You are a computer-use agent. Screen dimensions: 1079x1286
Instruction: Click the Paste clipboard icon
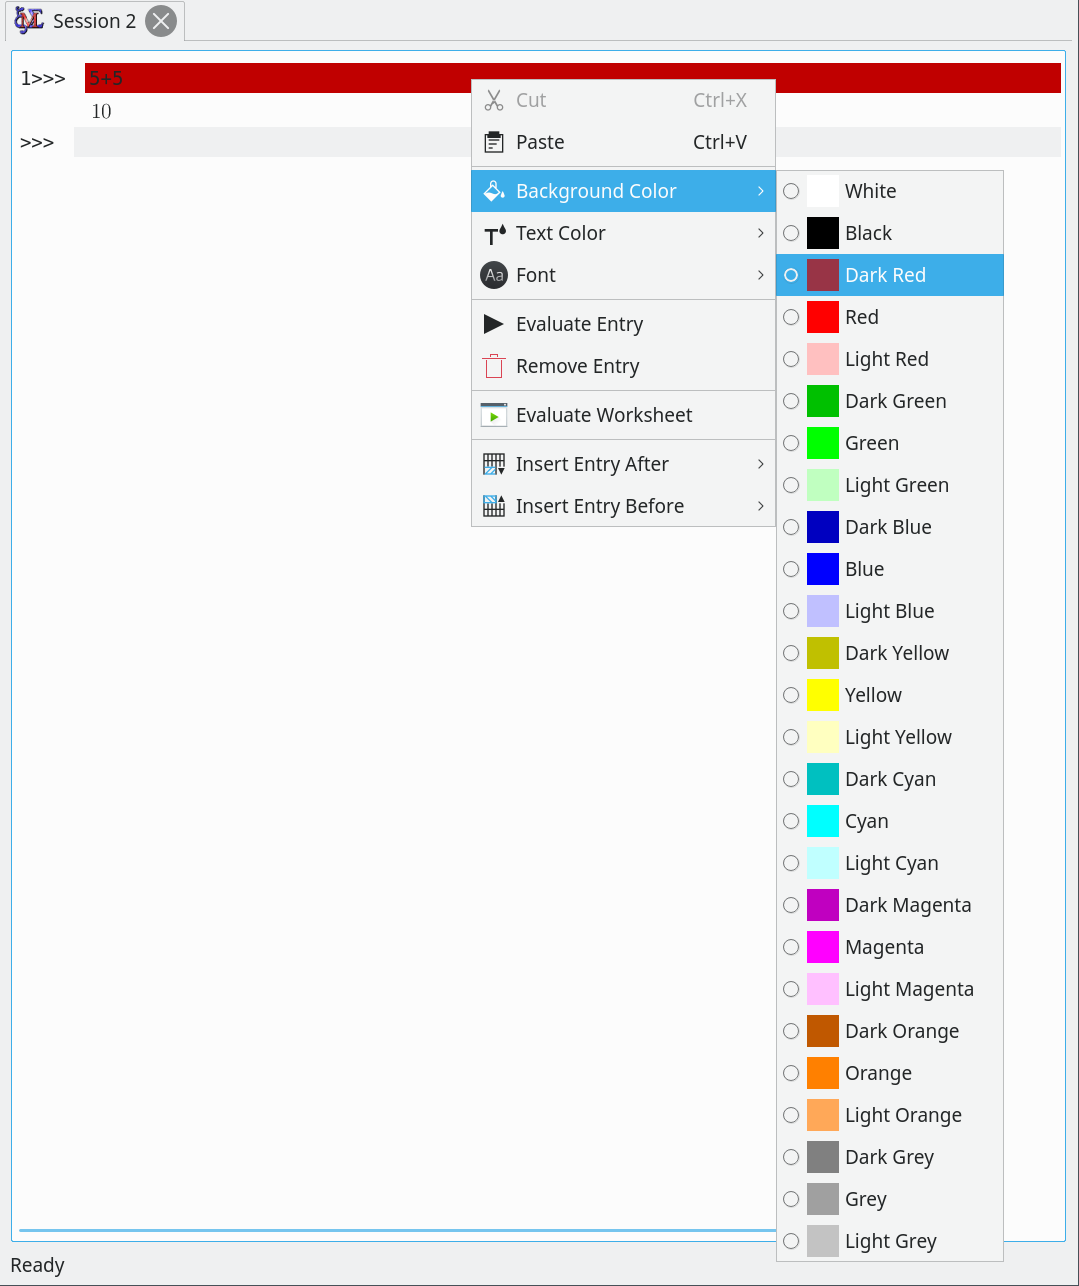pos(494,142)
